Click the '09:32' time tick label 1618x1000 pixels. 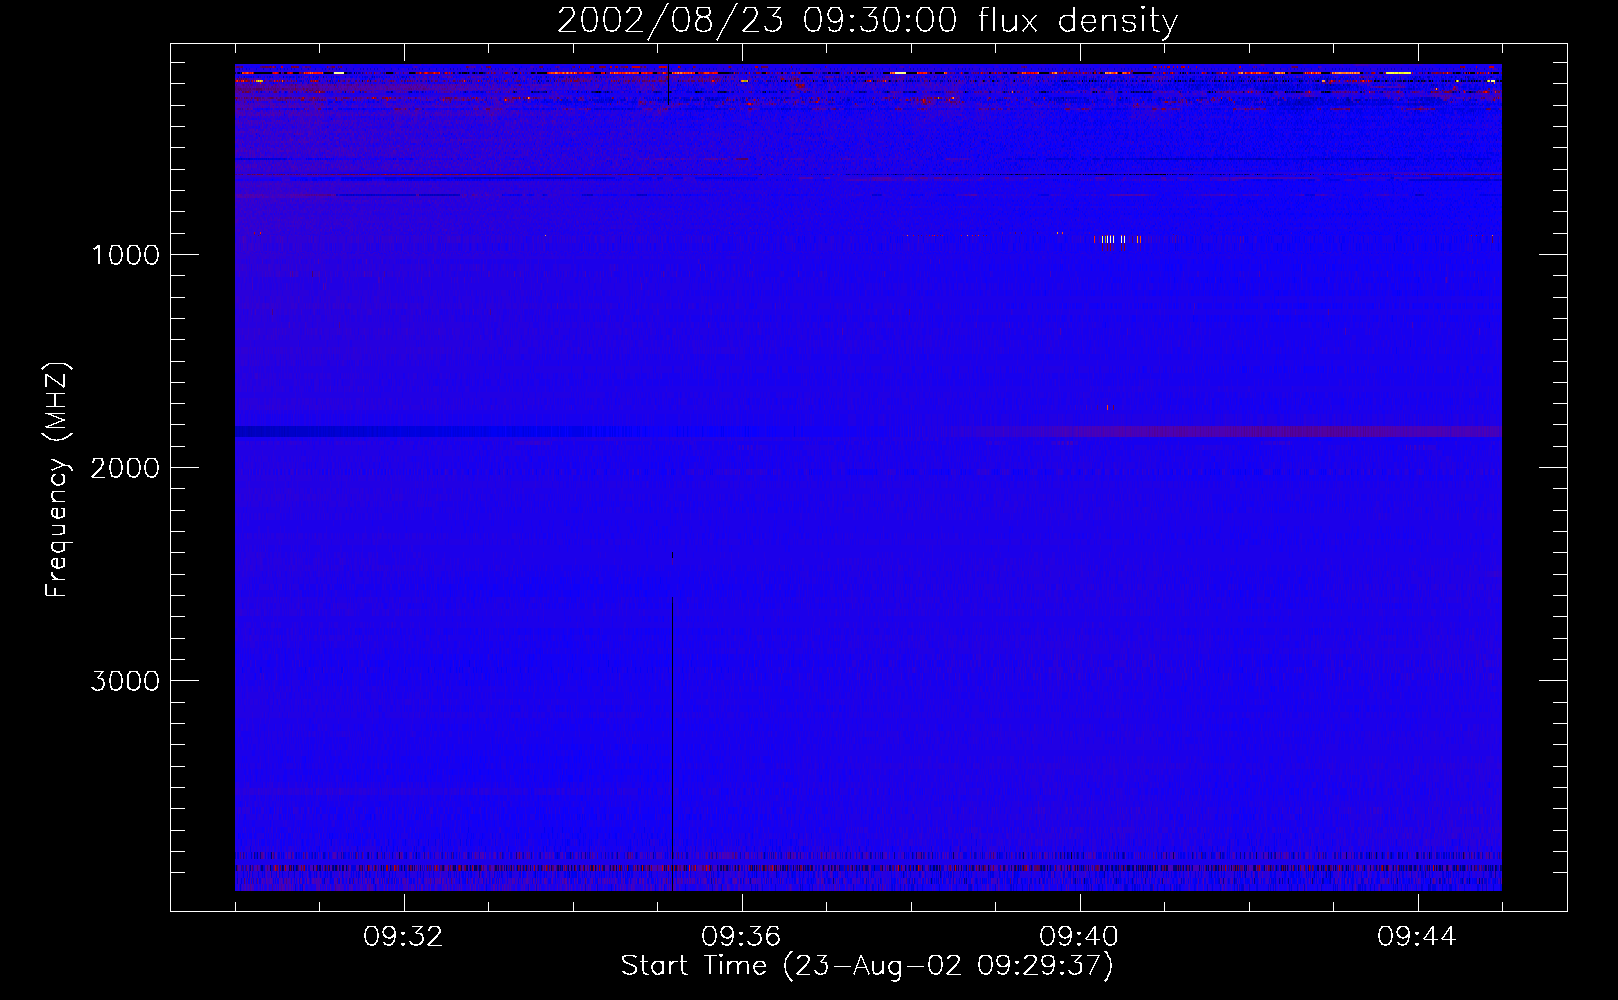pos(403,937)
